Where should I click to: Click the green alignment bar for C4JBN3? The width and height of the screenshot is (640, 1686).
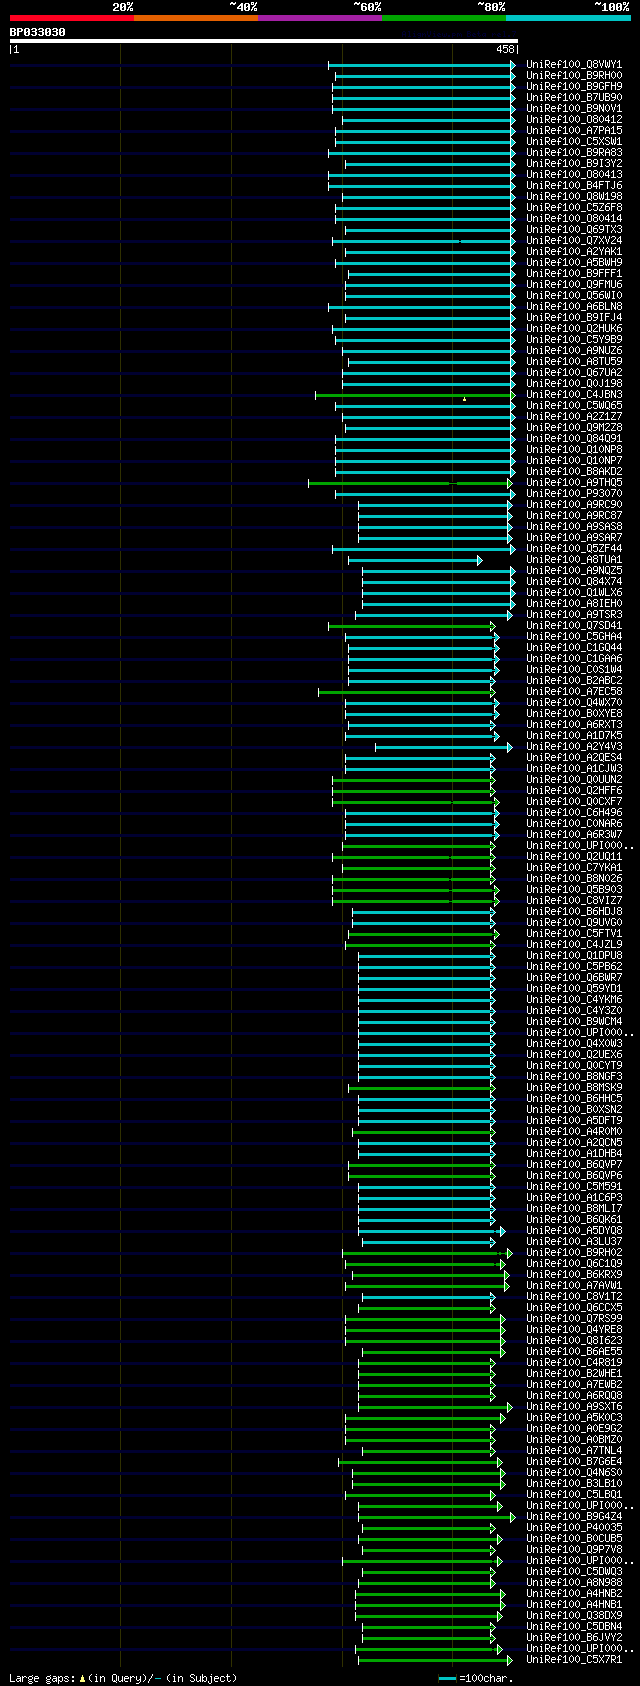coord(415,395)
